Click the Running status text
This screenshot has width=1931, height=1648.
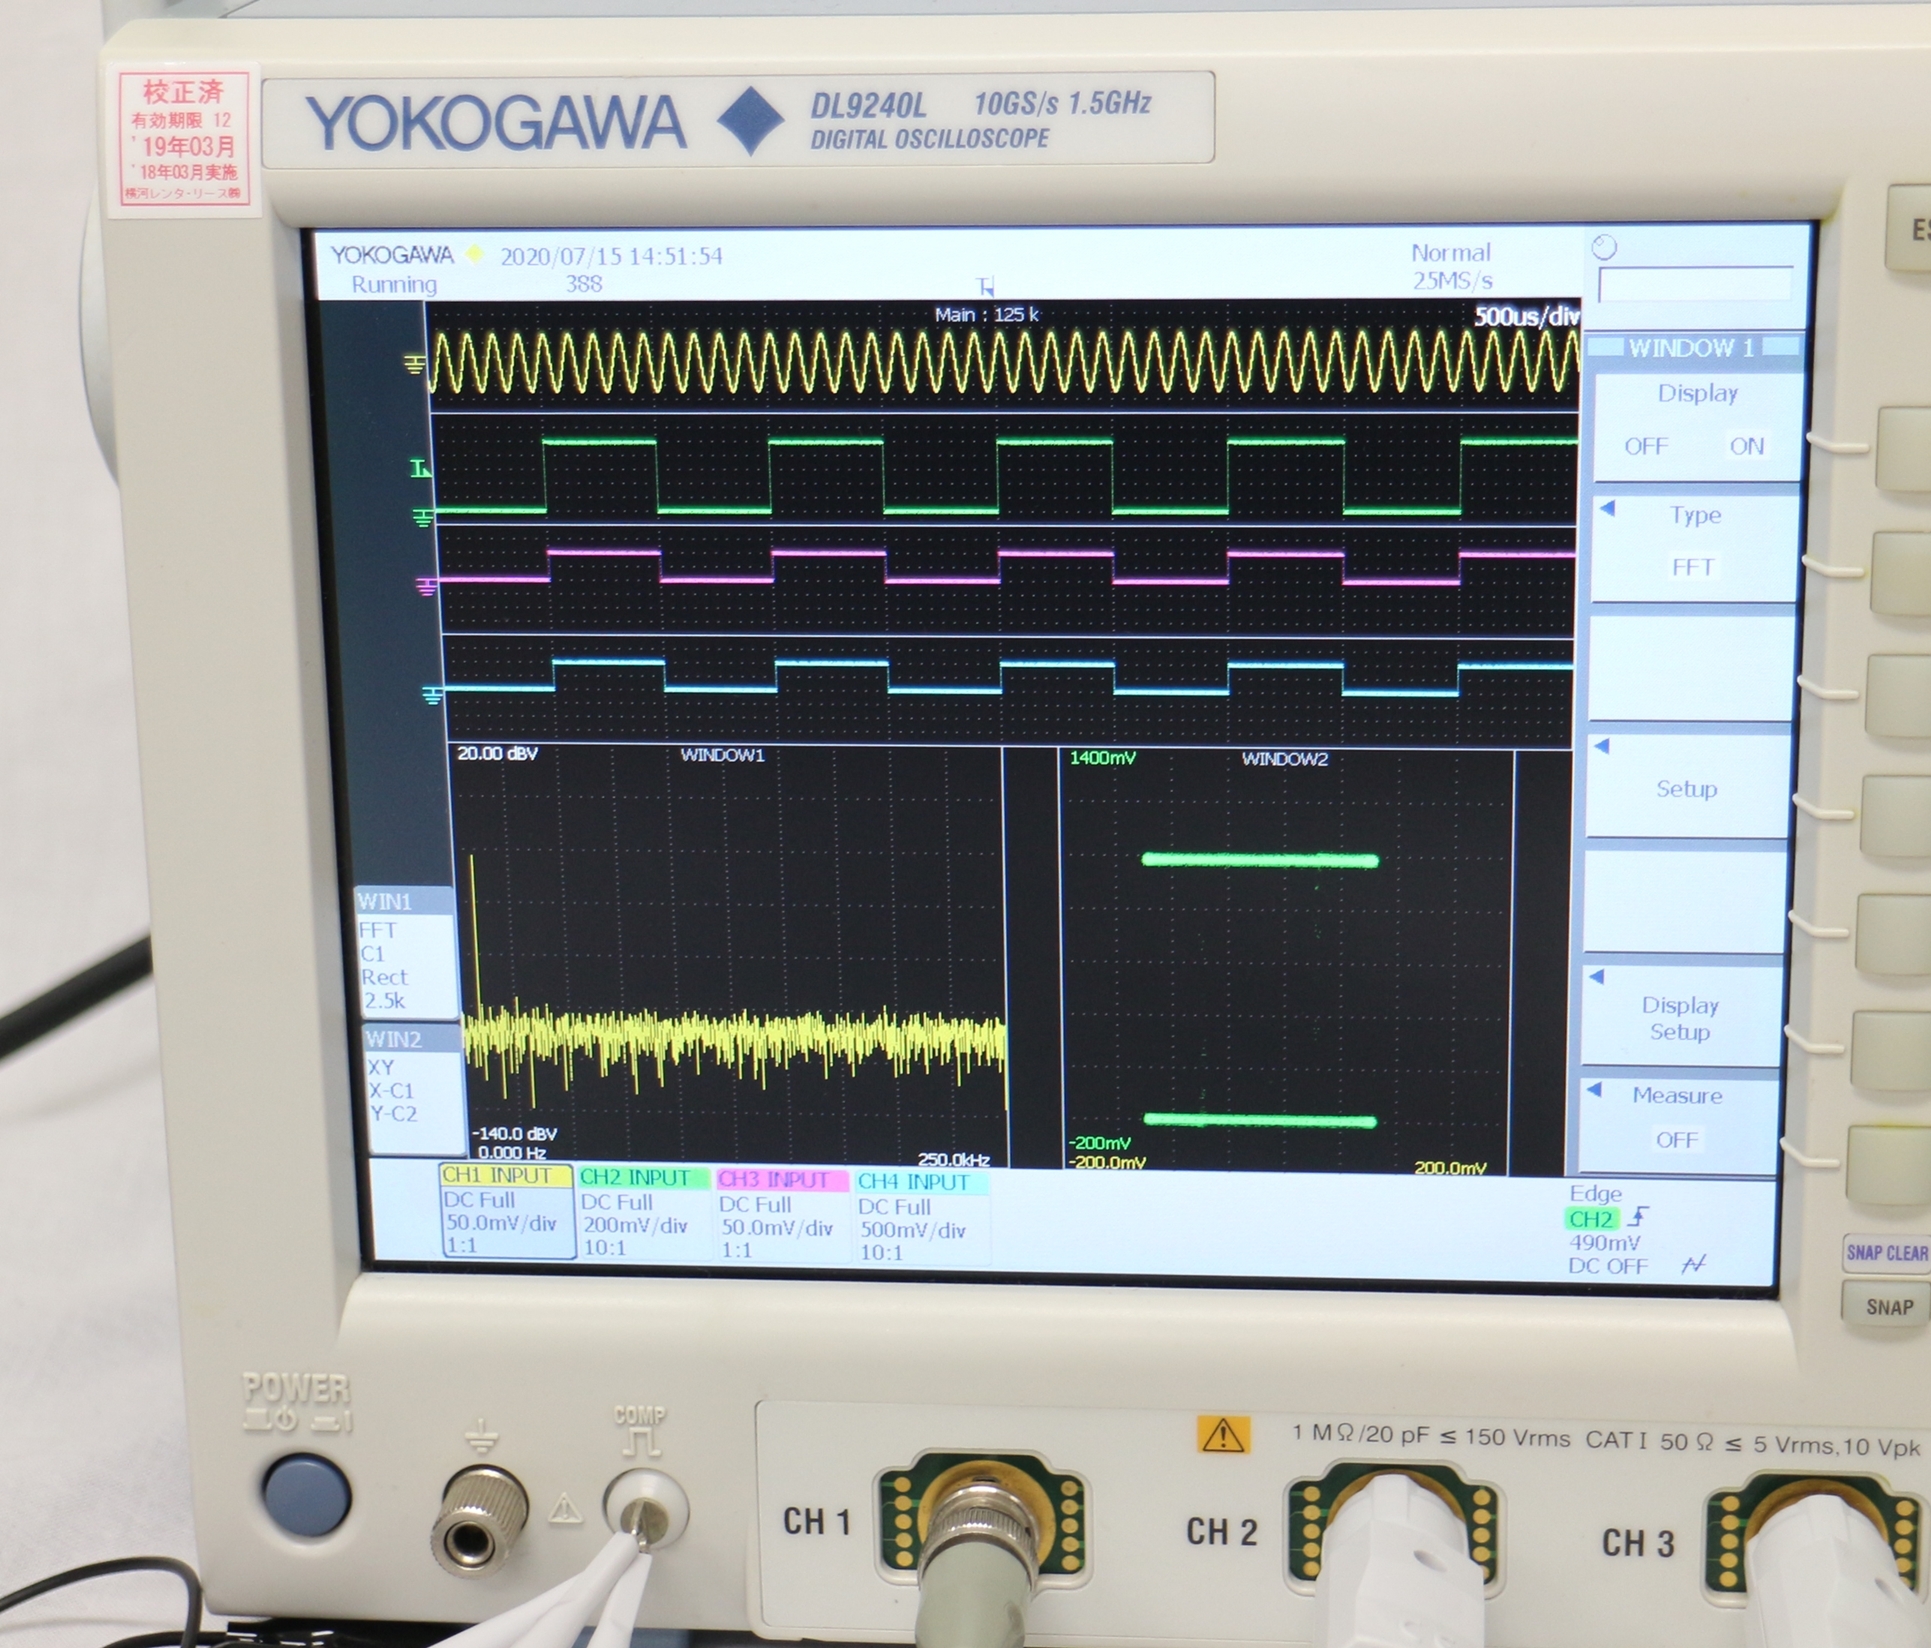pyautogui.click(x=394, y=284)
